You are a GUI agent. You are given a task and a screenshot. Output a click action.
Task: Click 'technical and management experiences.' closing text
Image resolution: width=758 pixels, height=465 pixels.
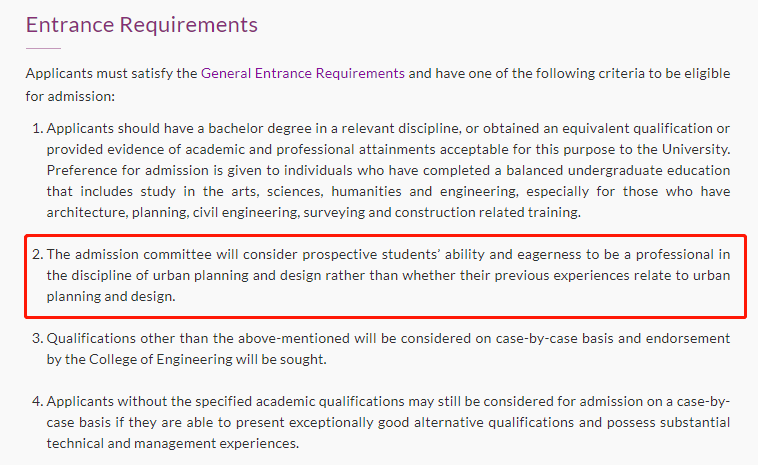coord(173,444)
